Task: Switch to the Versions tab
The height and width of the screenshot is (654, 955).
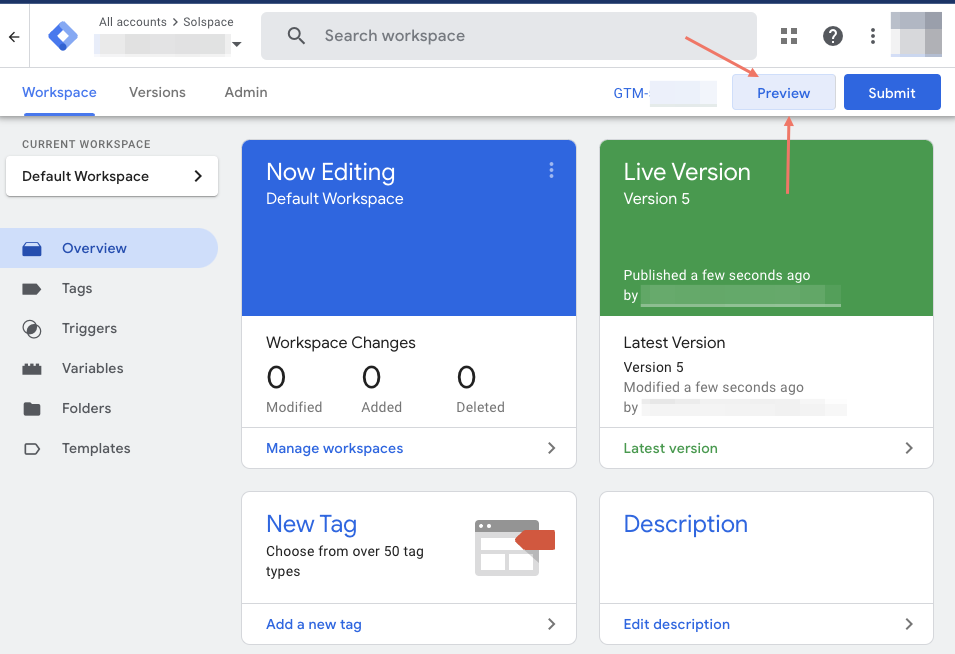Action: coord(157,92)
